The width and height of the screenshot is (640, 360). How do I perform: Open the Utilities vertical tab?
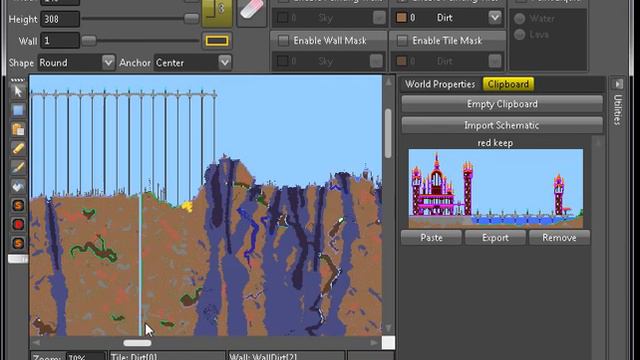pyautogui.click(x=618, y=109)
